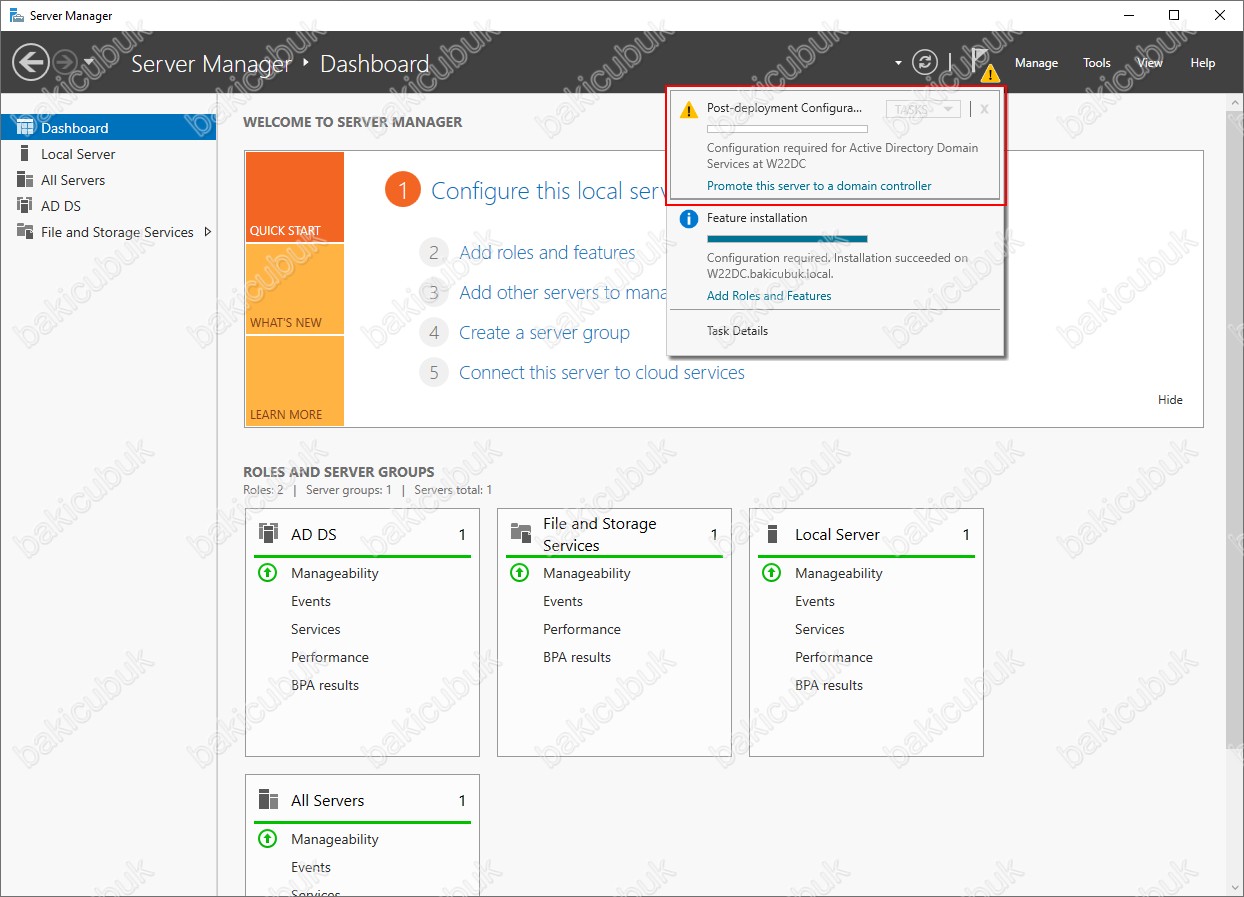Viewport: 1244px width, 897px height.
Task: Click the Refresh dashboard icon
Action: click(926, 63)
